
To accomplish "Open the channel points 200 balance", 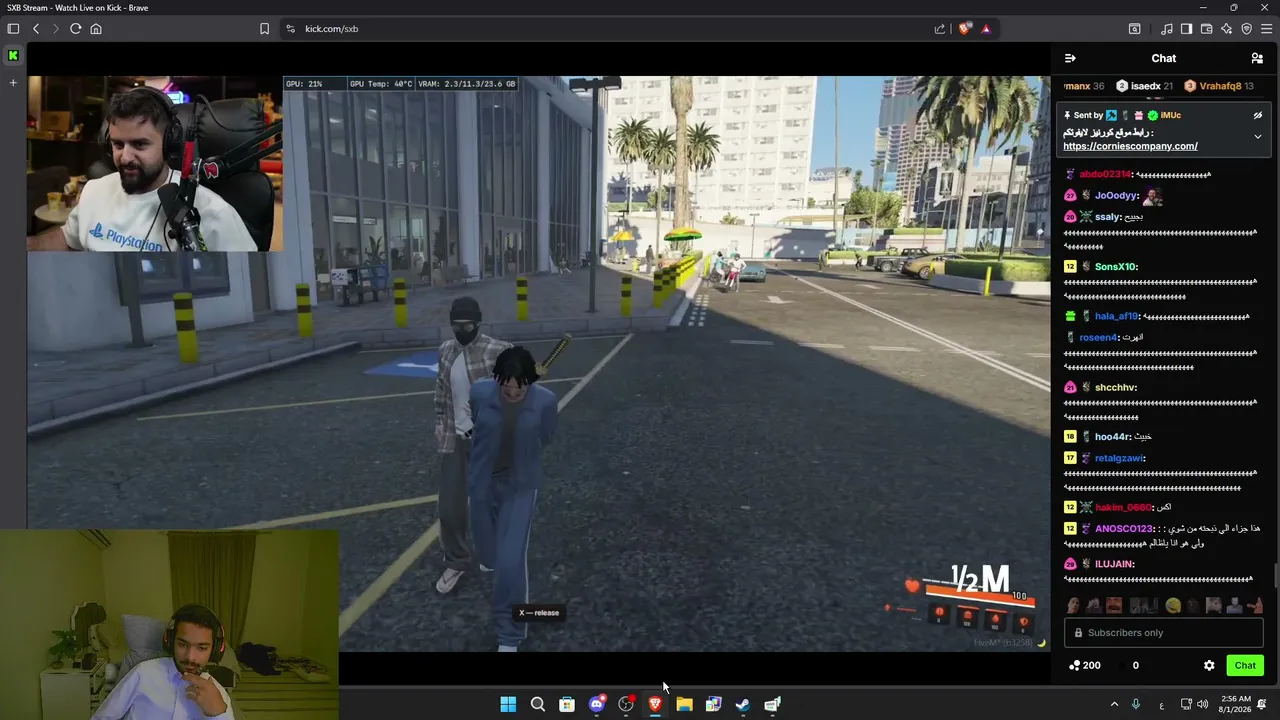I will pos(1085,666).
